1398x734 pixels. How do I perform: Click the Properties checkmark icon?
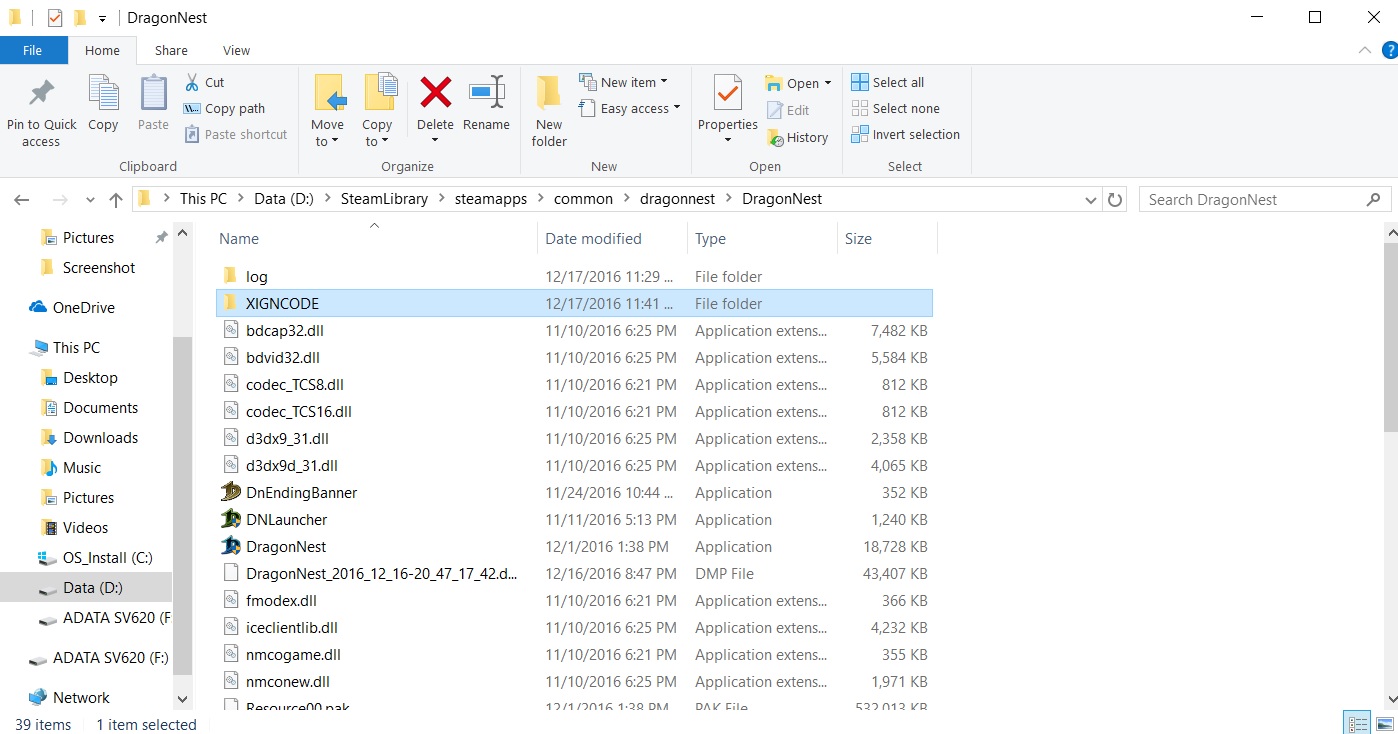tap(728, 93)
